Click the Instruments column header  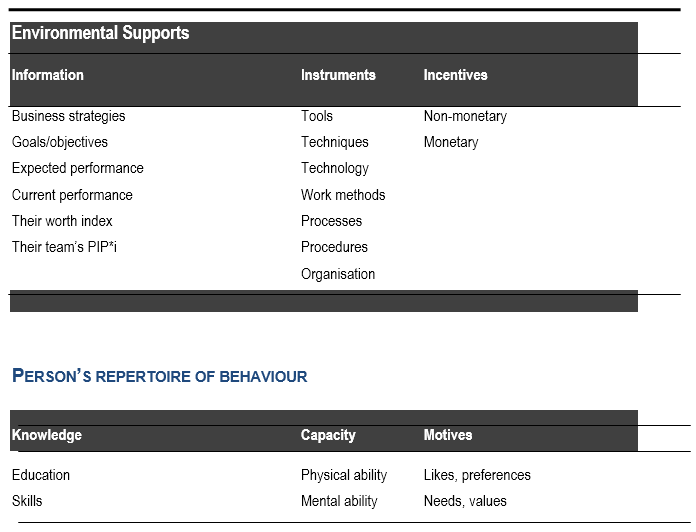[338, 75]
